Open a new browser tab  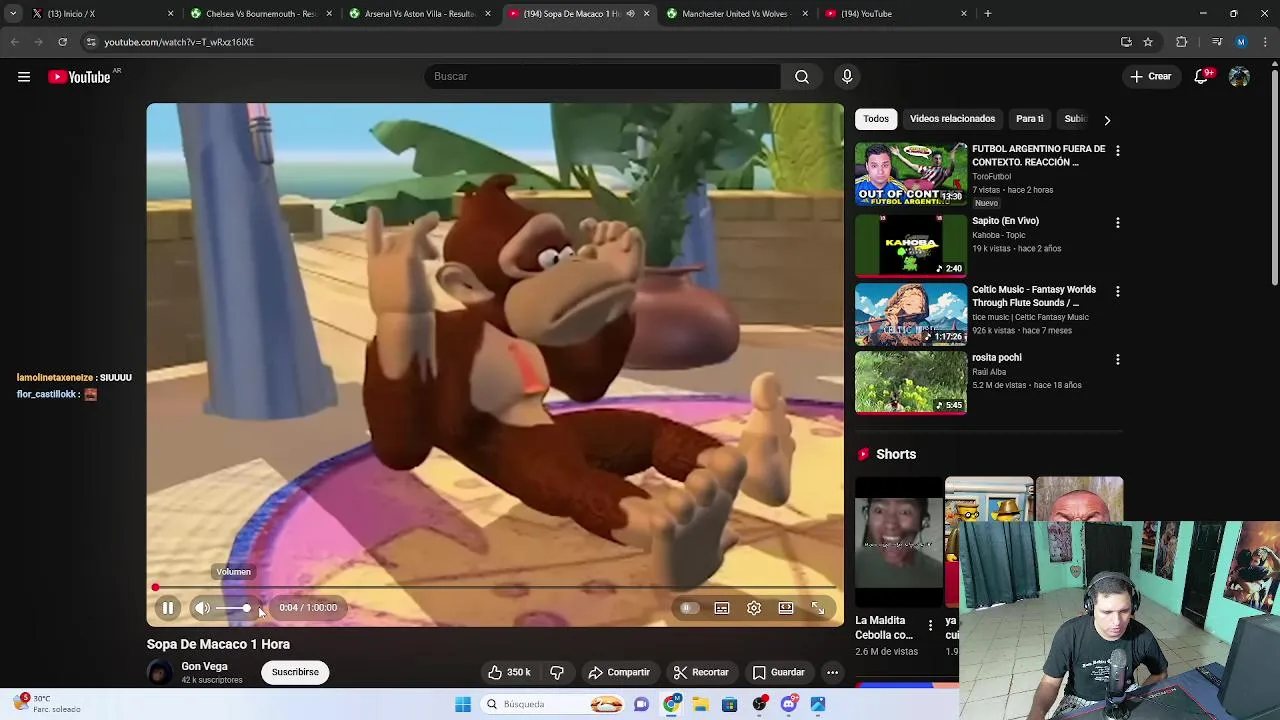pyautogui.click(x=987, y=14)
